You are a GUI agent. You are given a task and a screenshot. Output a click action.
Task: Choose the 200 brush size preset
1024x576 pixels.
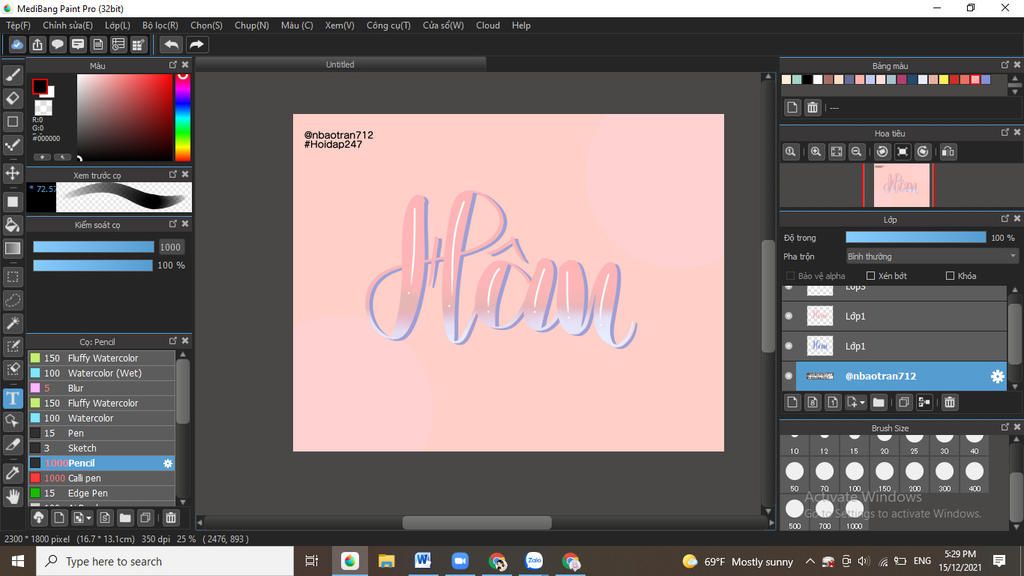(914, 476)
